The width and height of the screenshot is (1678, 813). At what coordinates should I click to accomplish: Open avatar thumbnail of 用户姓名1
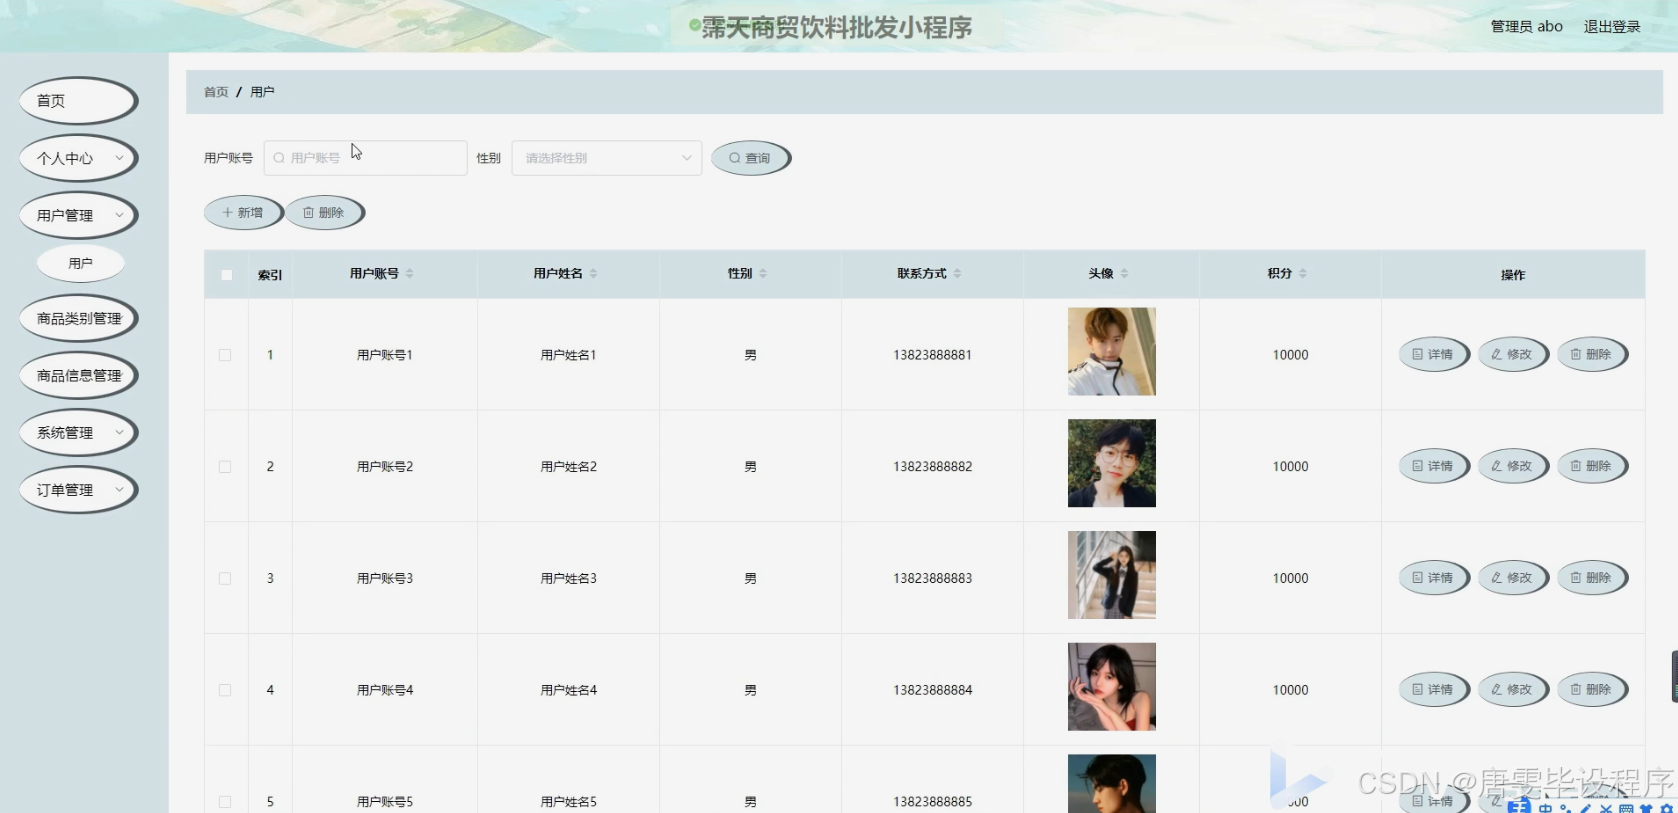tap(1112, 351)
